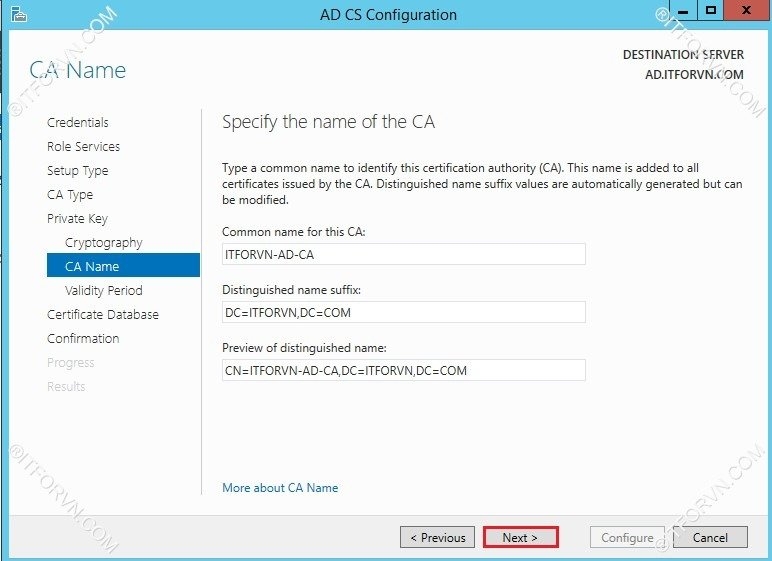Click the Preview of distinguished name field
Screen dimensions: 772x561
(x=403, y=371)
